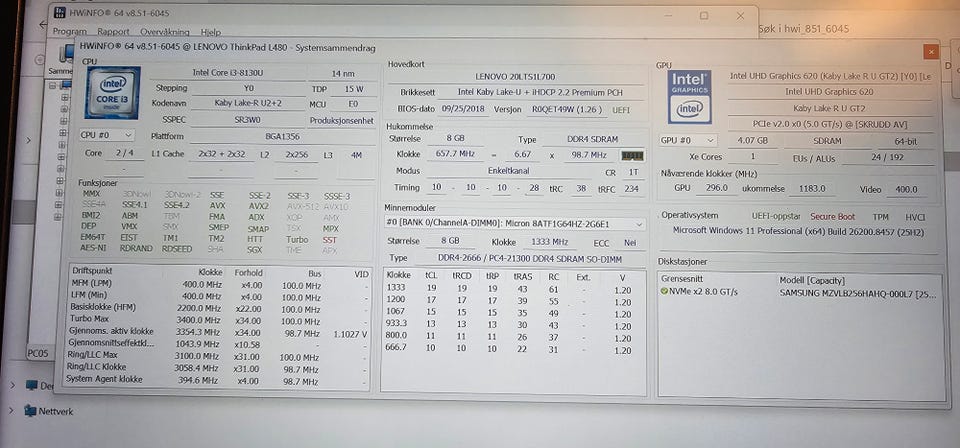Screen dimensions: 960x448
Task: Click the AES-NI feature flag
Action: pyautogui.click(x=92, y=248)
